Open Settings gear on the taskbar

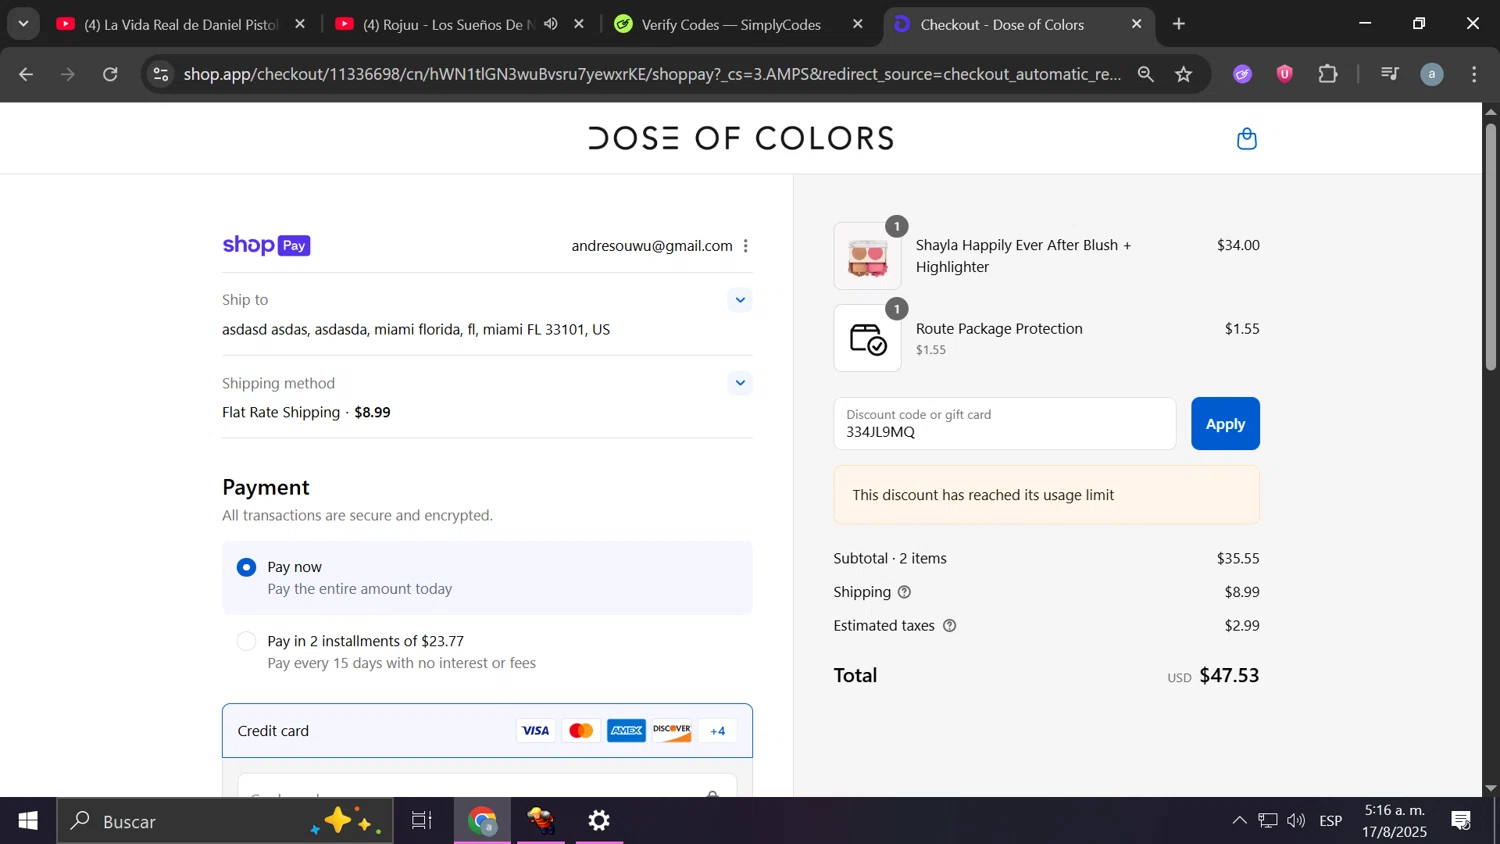599,821
